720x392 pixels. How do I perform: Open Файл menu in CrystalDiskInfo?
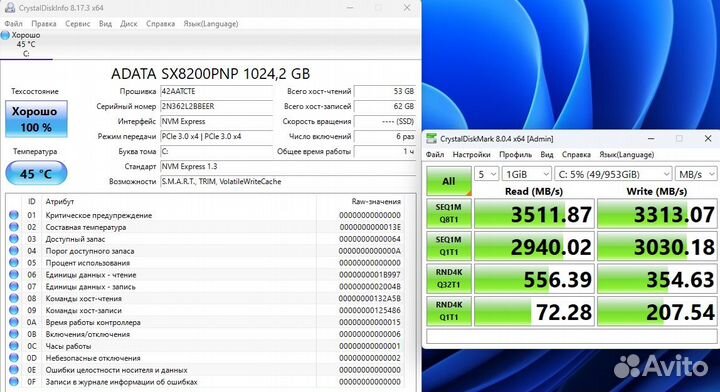13,23
